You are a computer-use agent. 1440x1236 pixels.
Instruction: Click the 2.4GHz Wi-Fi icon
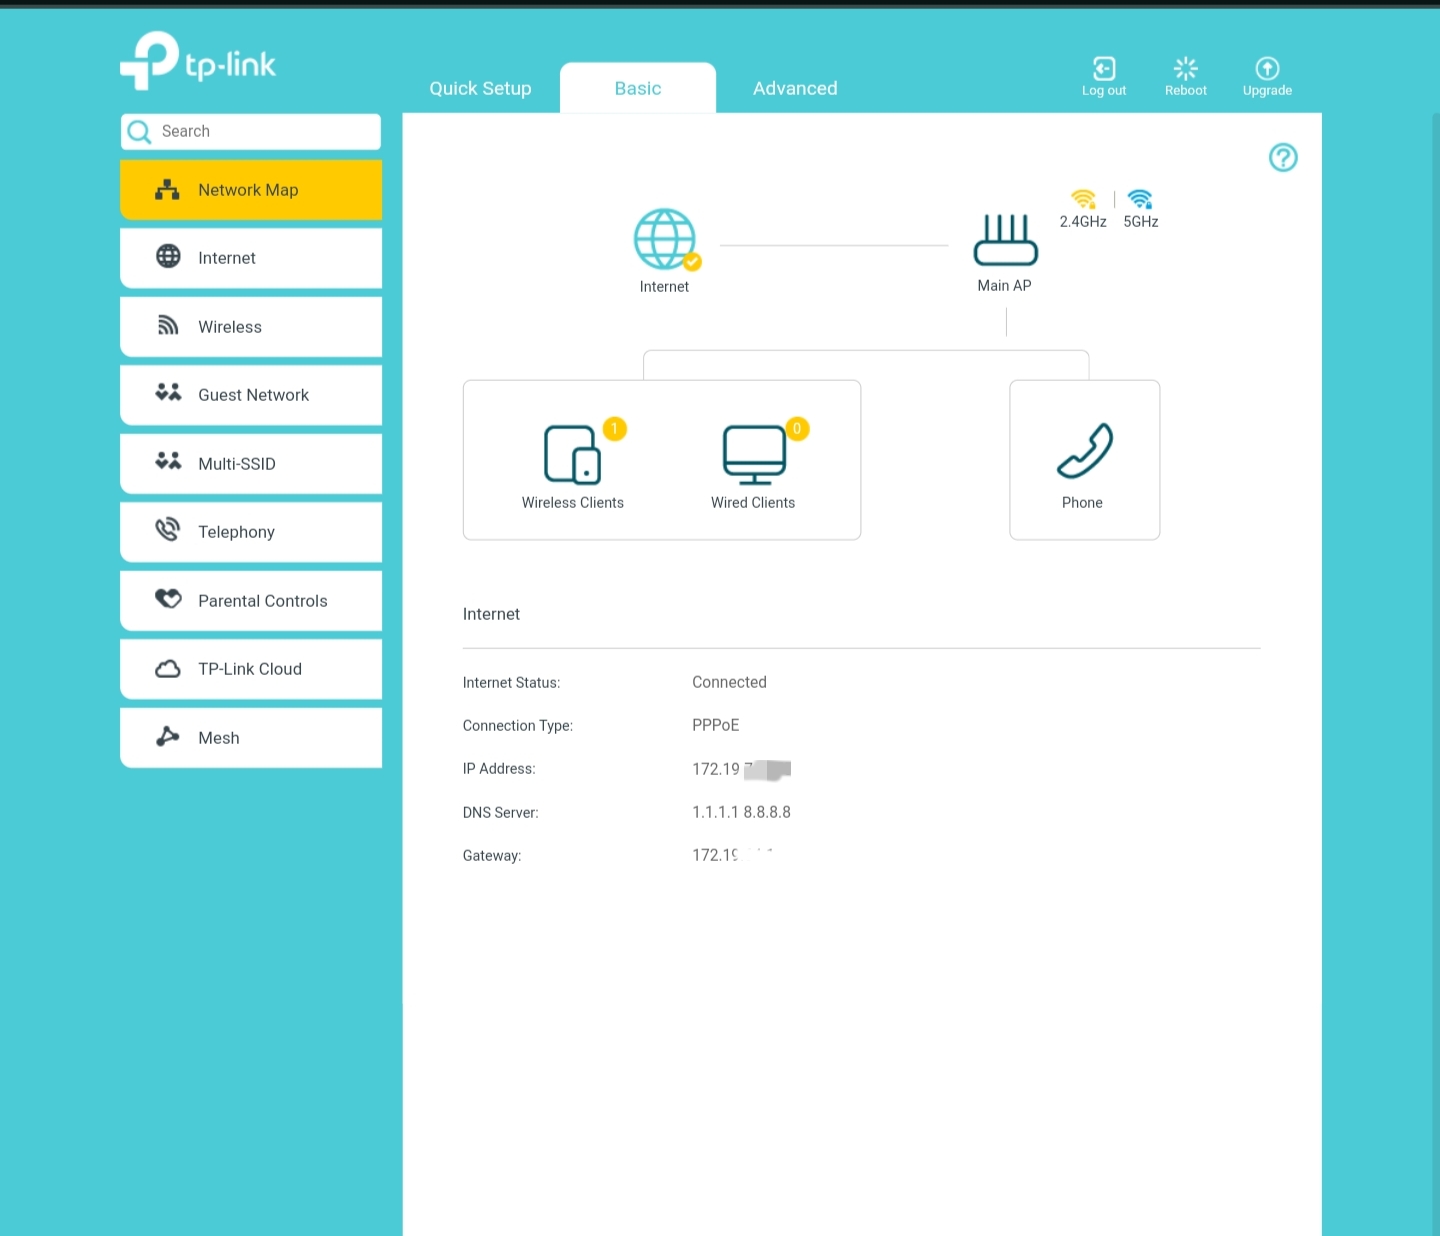1083,199
